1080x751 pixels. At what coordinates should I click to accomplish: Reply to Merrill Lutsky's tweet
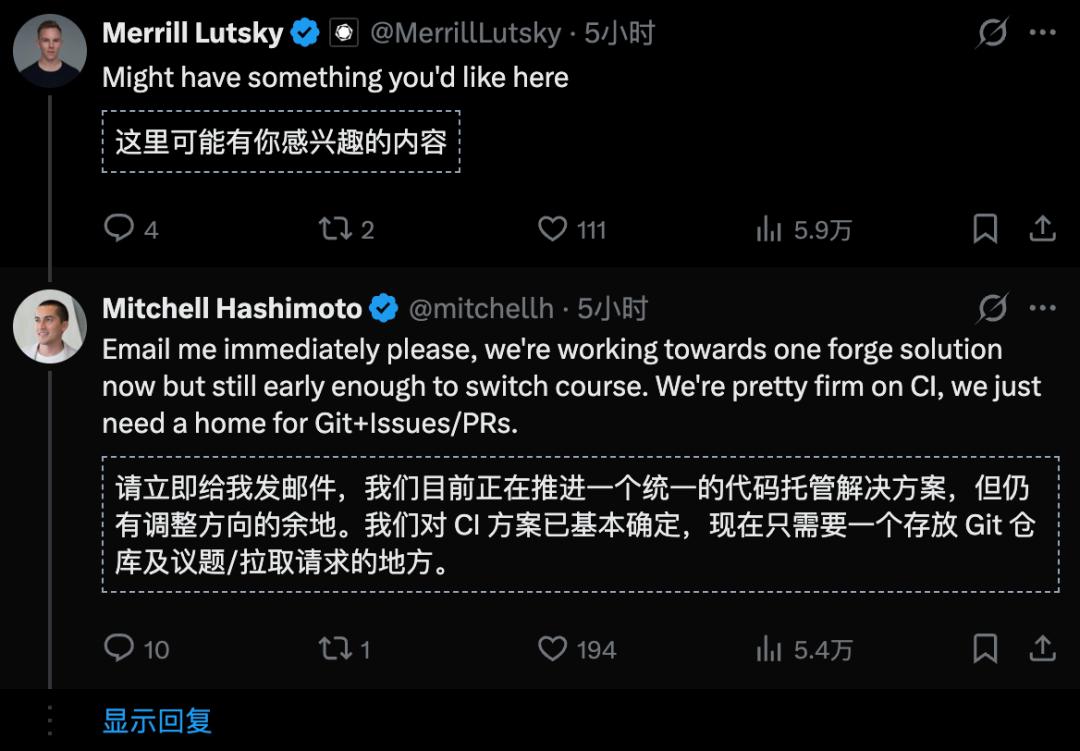click(x=119, y=230)
